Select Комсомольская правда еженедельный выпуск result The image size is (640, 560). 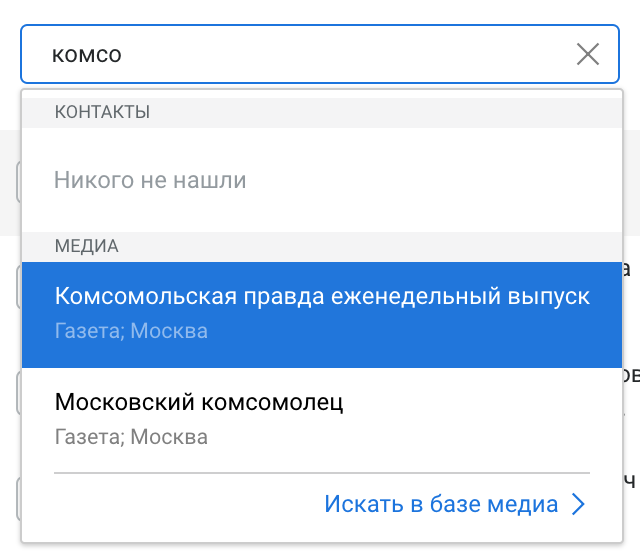point(322,297)
